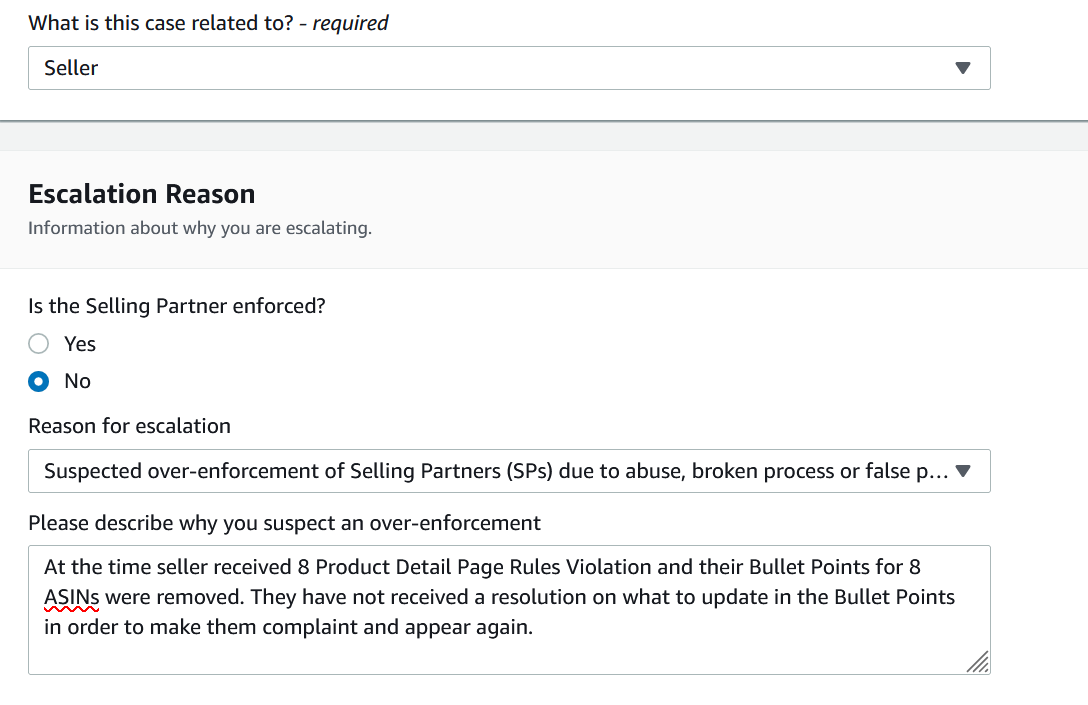Focus the over-enforcement description text area
The image size is (1088, 705).
(509, 610)
